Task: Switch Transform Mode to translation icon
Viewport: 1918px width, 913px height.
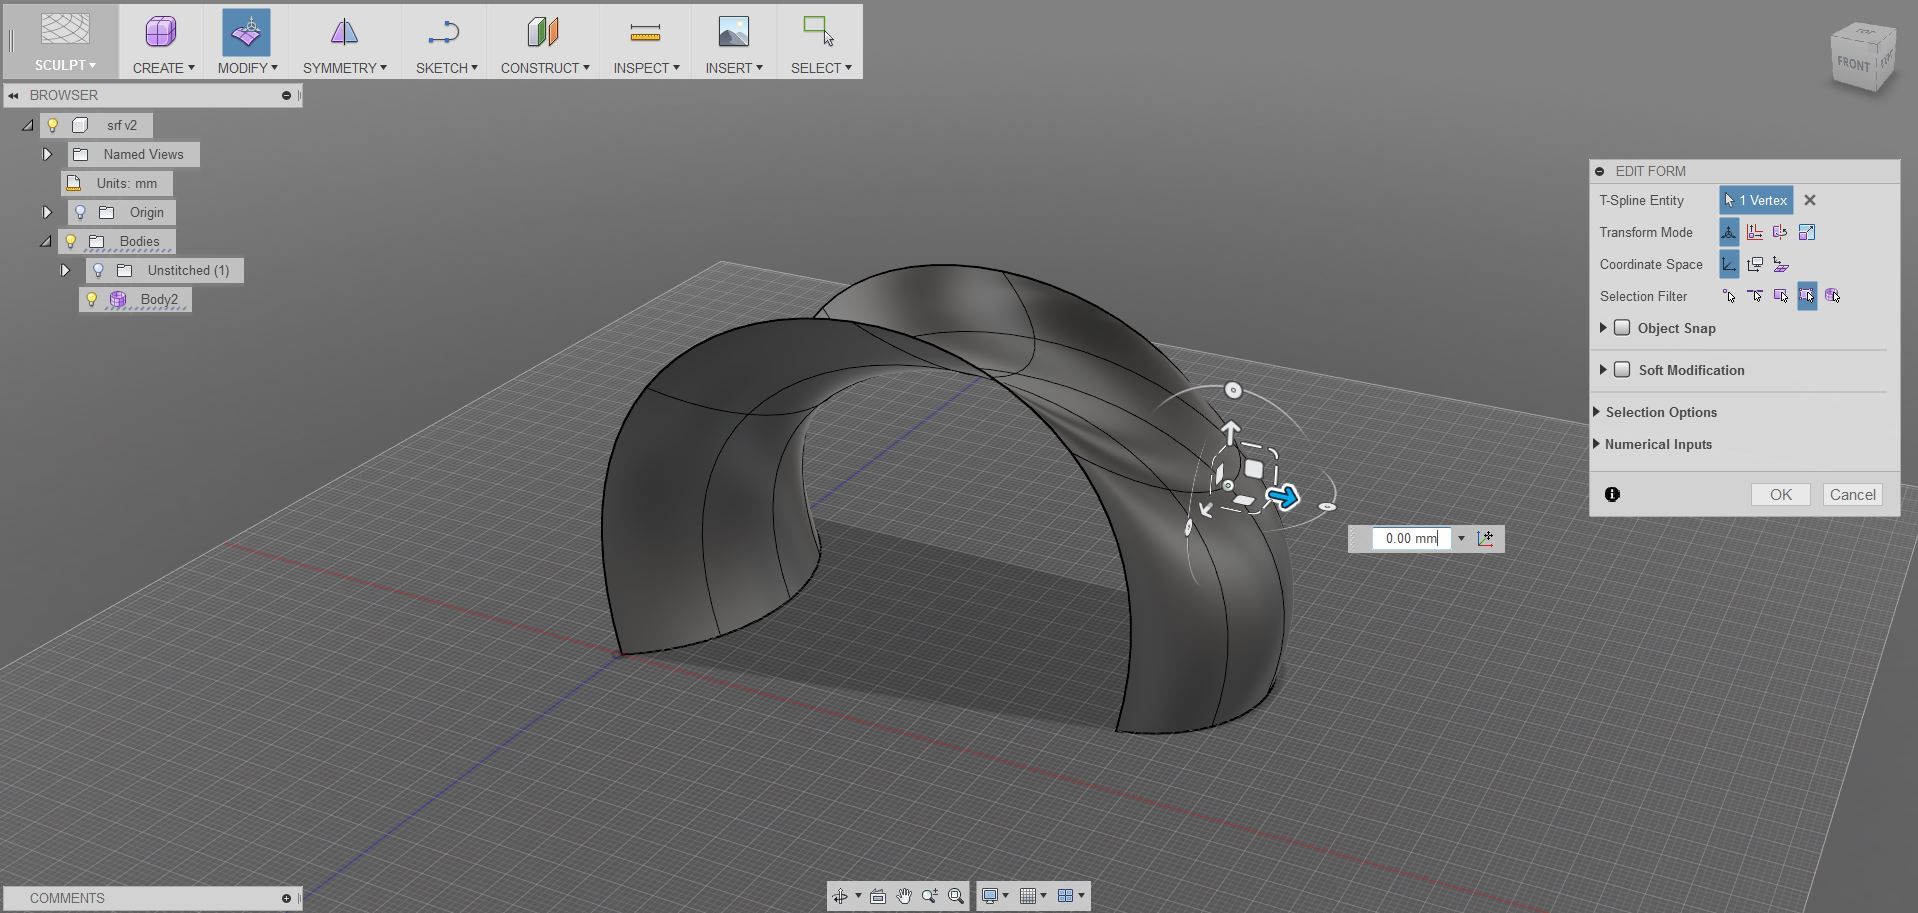Action: click(x=1755, y=232)
